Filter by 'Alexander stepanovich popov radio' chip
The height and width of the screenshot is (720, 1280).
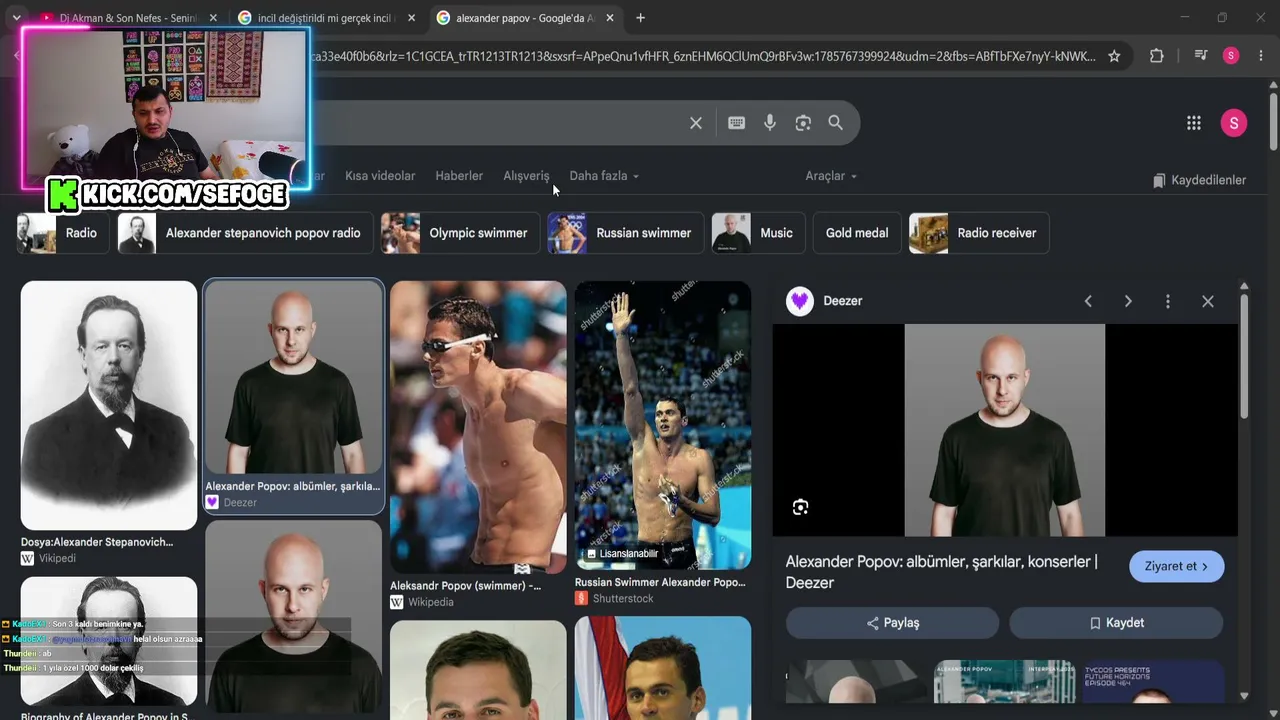pyautogui.click(x=245, y=233)
